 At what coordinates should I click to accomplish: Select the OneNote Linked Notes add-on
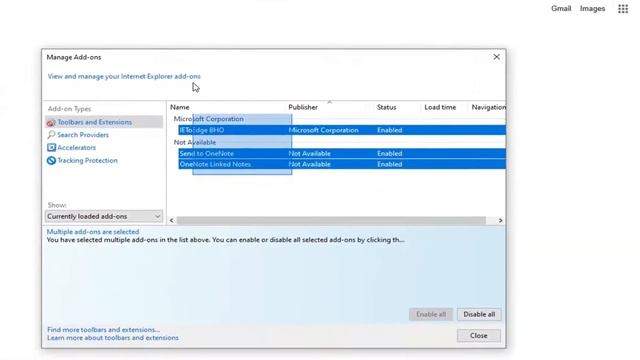342,164
